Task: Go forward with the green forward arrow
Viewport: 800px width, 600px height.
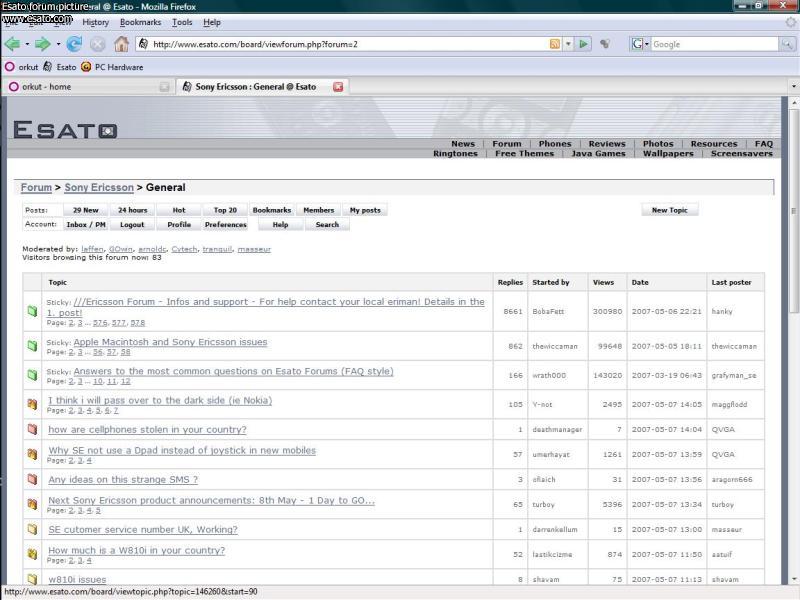Action: [43, 44]
